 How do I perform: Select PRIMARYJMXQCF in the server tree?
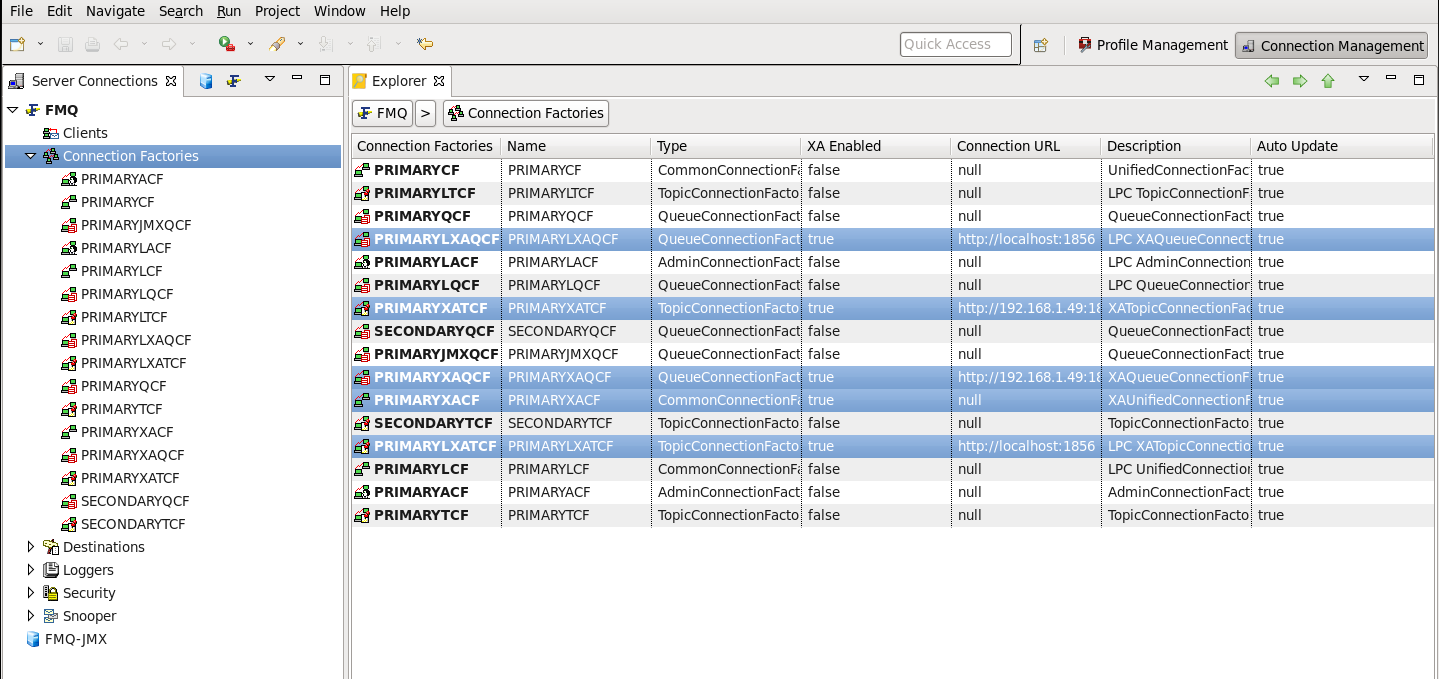(135, 225)
